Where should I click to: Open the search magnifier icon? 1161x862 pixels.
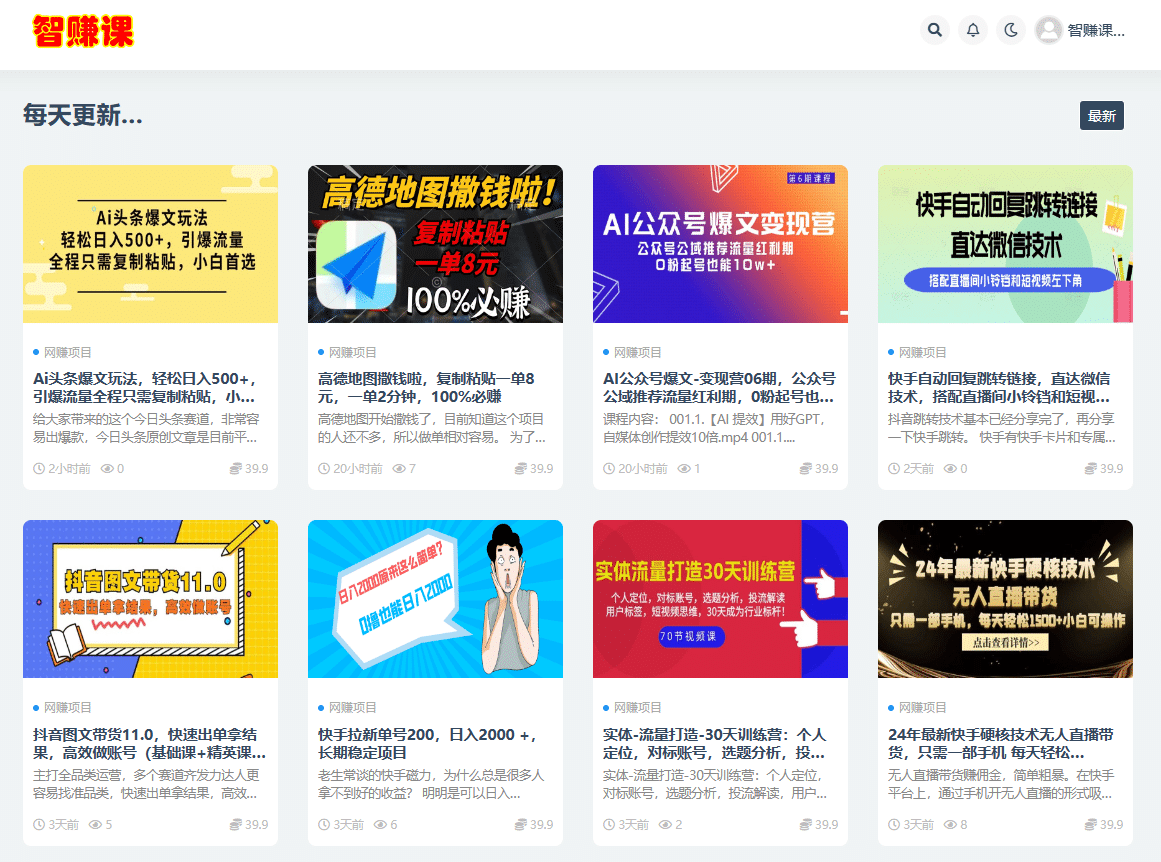coord(934,30)
